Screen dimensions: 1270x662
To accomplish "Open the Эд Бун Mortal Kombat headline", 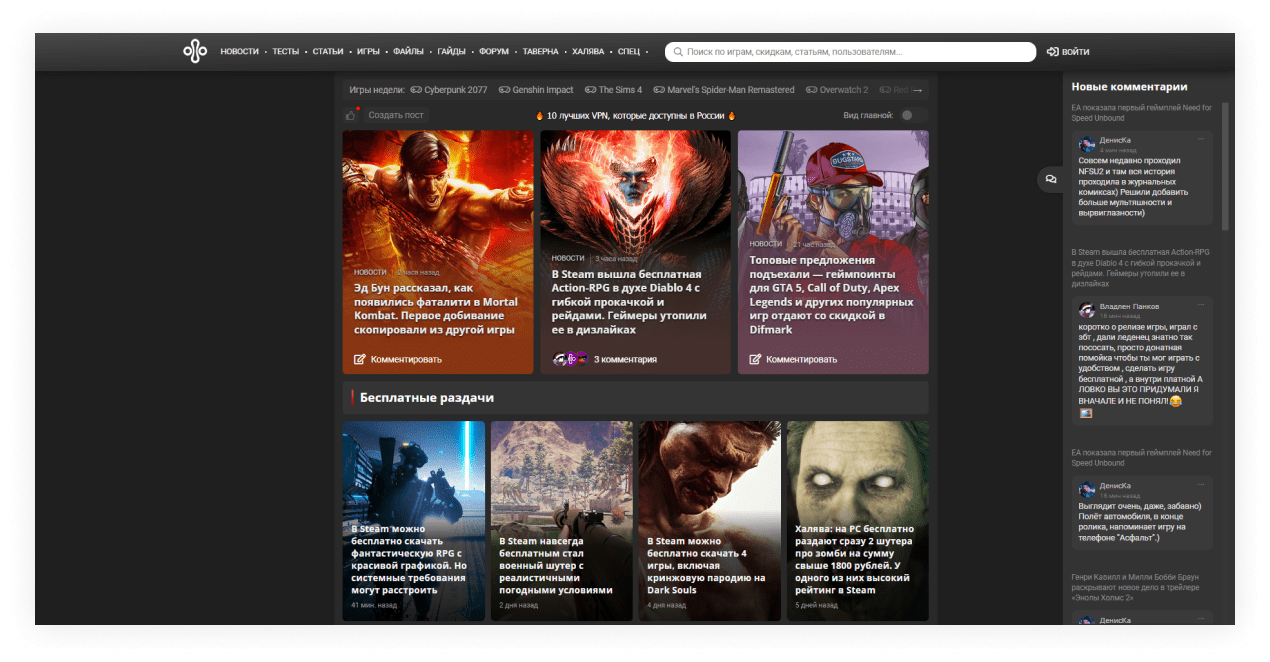I will [436, 308].
